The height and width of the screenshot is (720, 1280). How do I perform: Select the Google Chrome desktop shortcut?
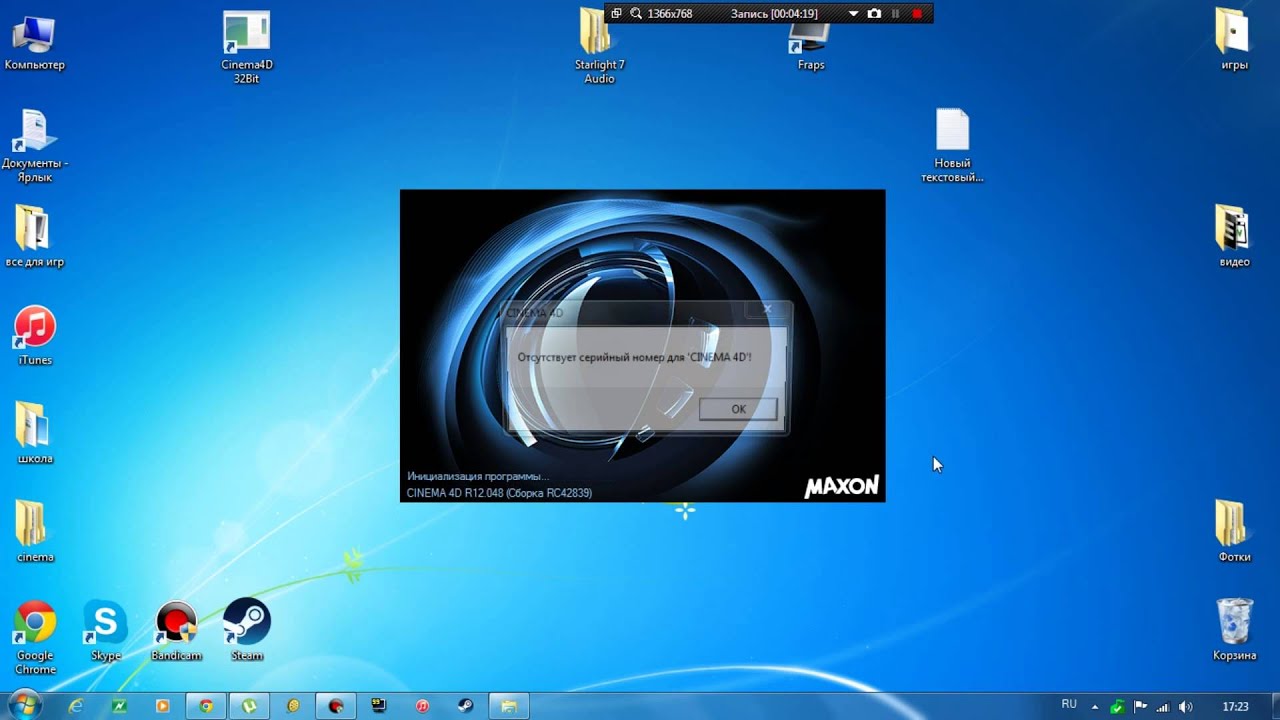pyautogui.click(x=35, y=638)
